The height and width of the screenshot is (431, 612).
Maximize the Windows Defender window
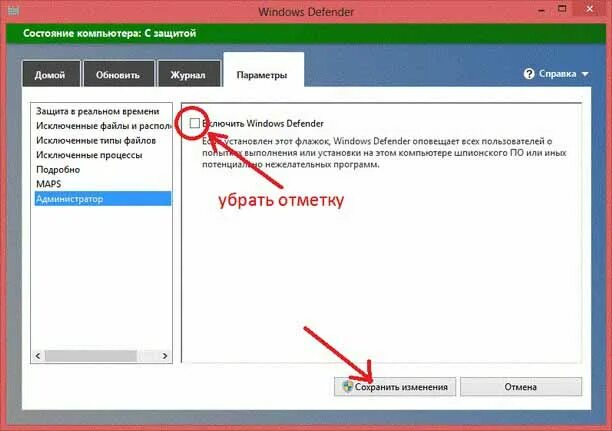[562, 9]
